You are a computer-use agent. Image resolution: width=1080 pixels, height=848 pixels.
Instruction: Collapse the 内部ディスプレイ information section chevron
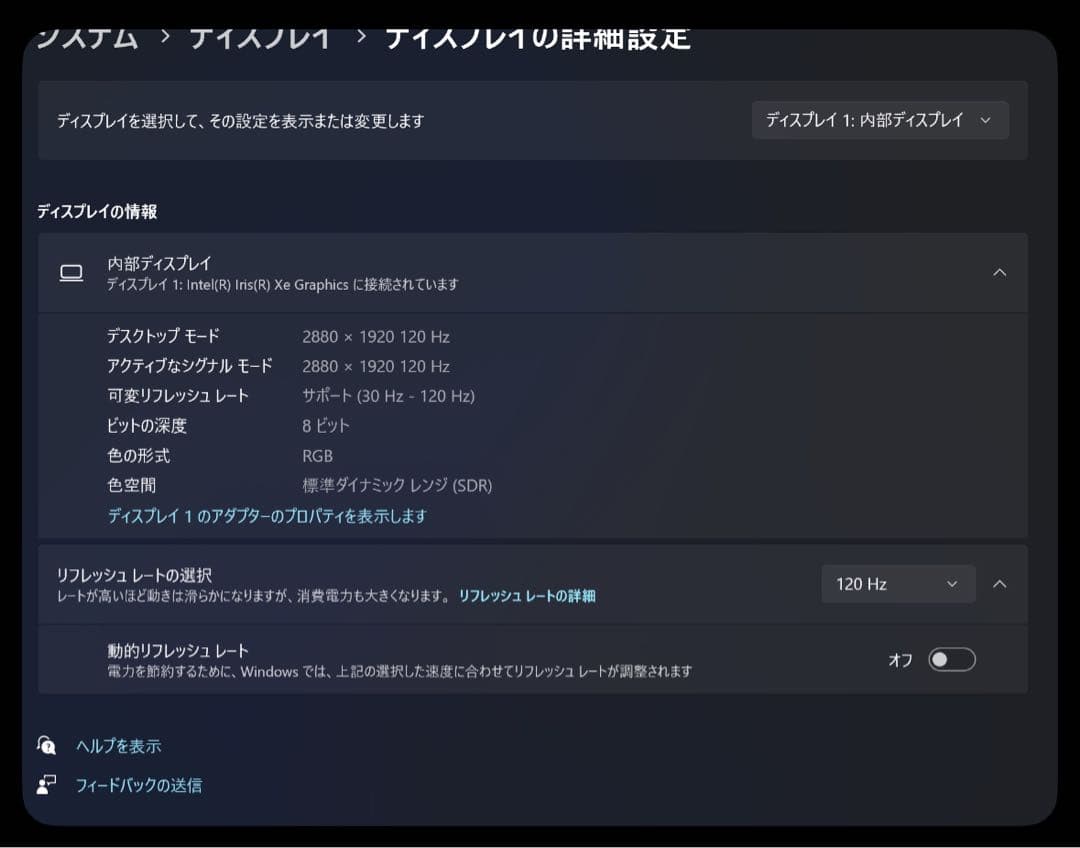(x=999, y=272)
